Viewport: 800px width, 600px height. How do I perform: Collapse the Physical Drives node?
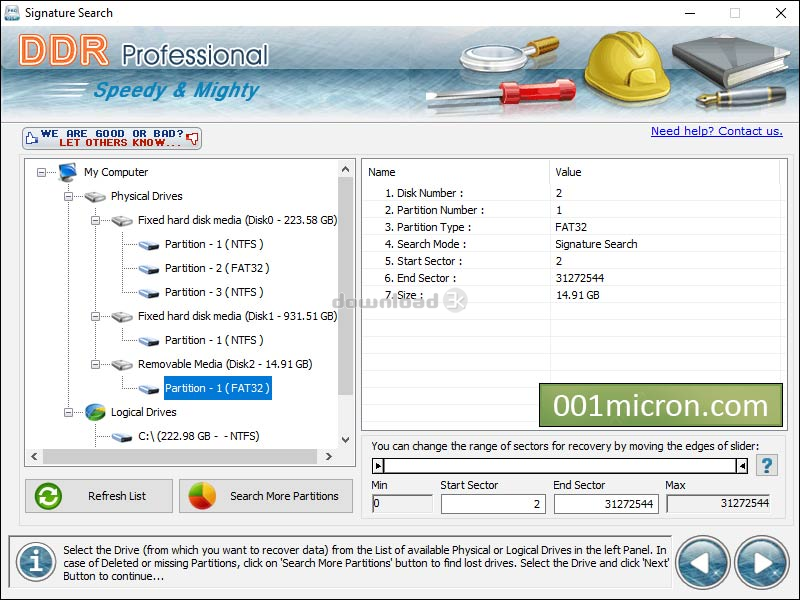point(68,196)
